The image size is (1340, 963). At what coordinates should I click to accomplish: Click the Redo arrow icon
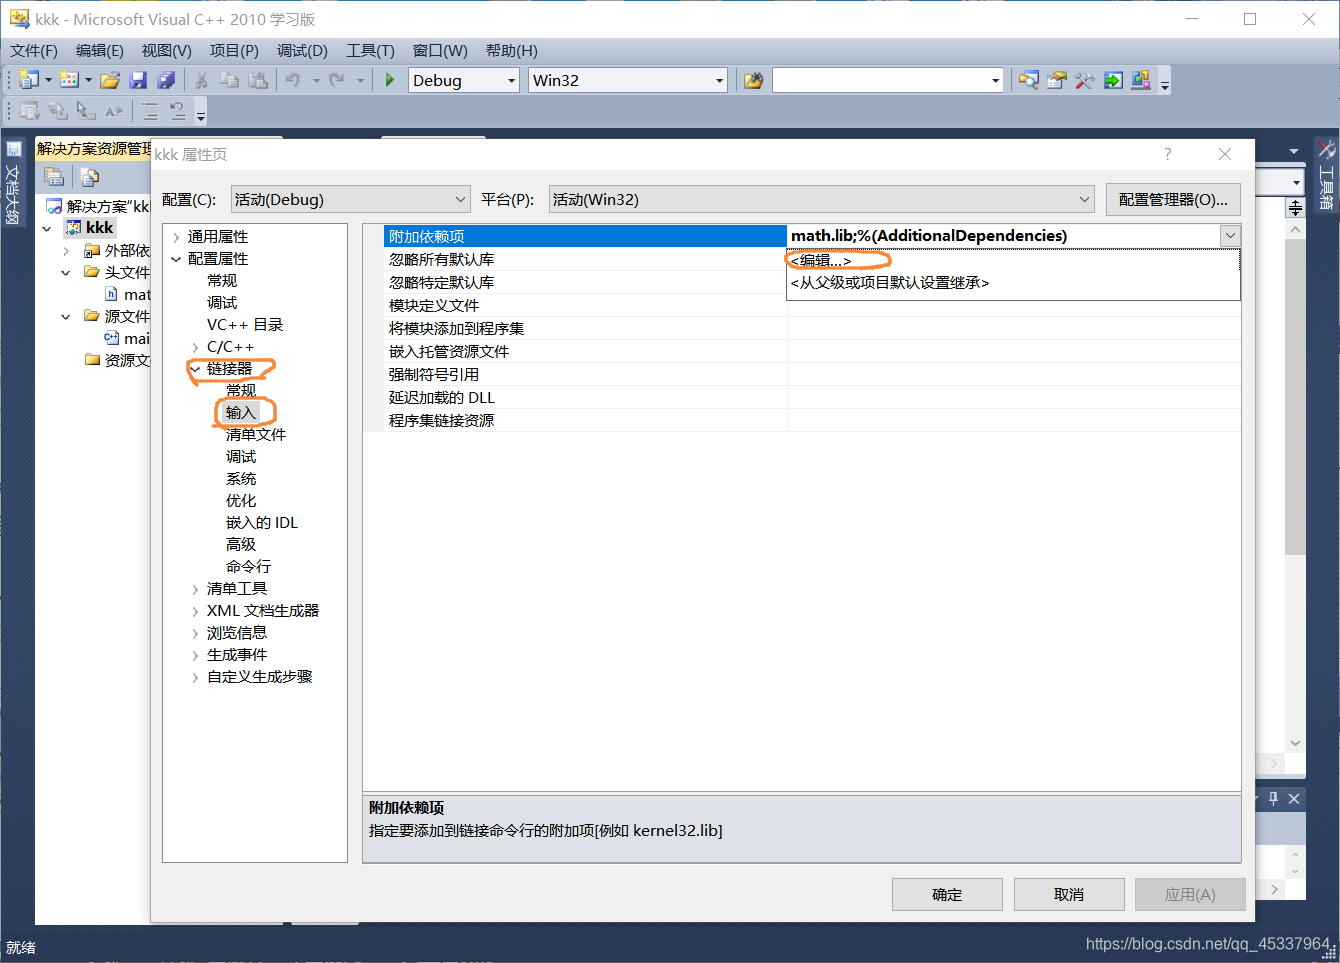337,80
